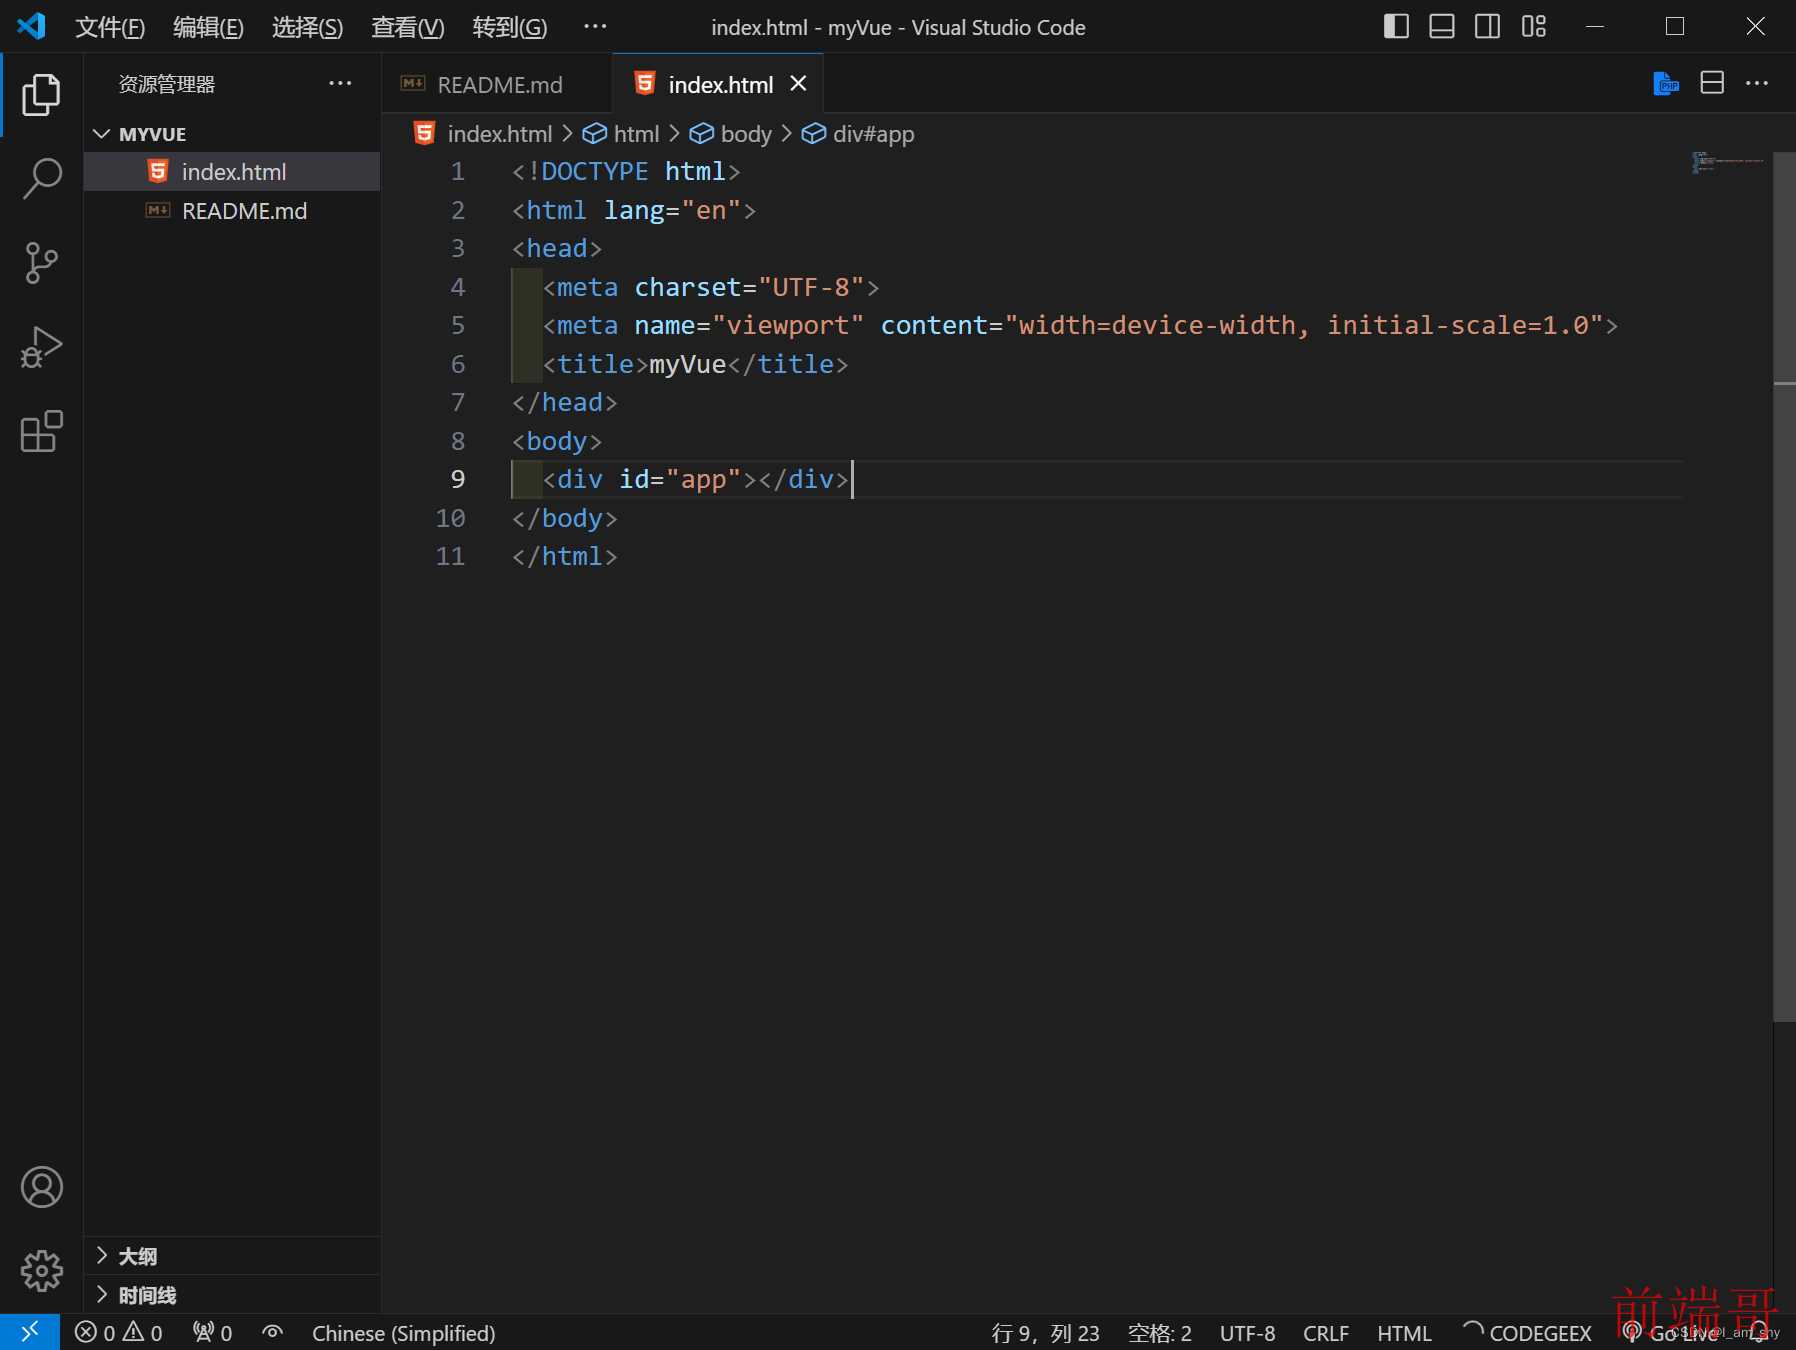Open the Manage settings gear
This screenshot has width=1796, height=1350.
coord(41,1270)
